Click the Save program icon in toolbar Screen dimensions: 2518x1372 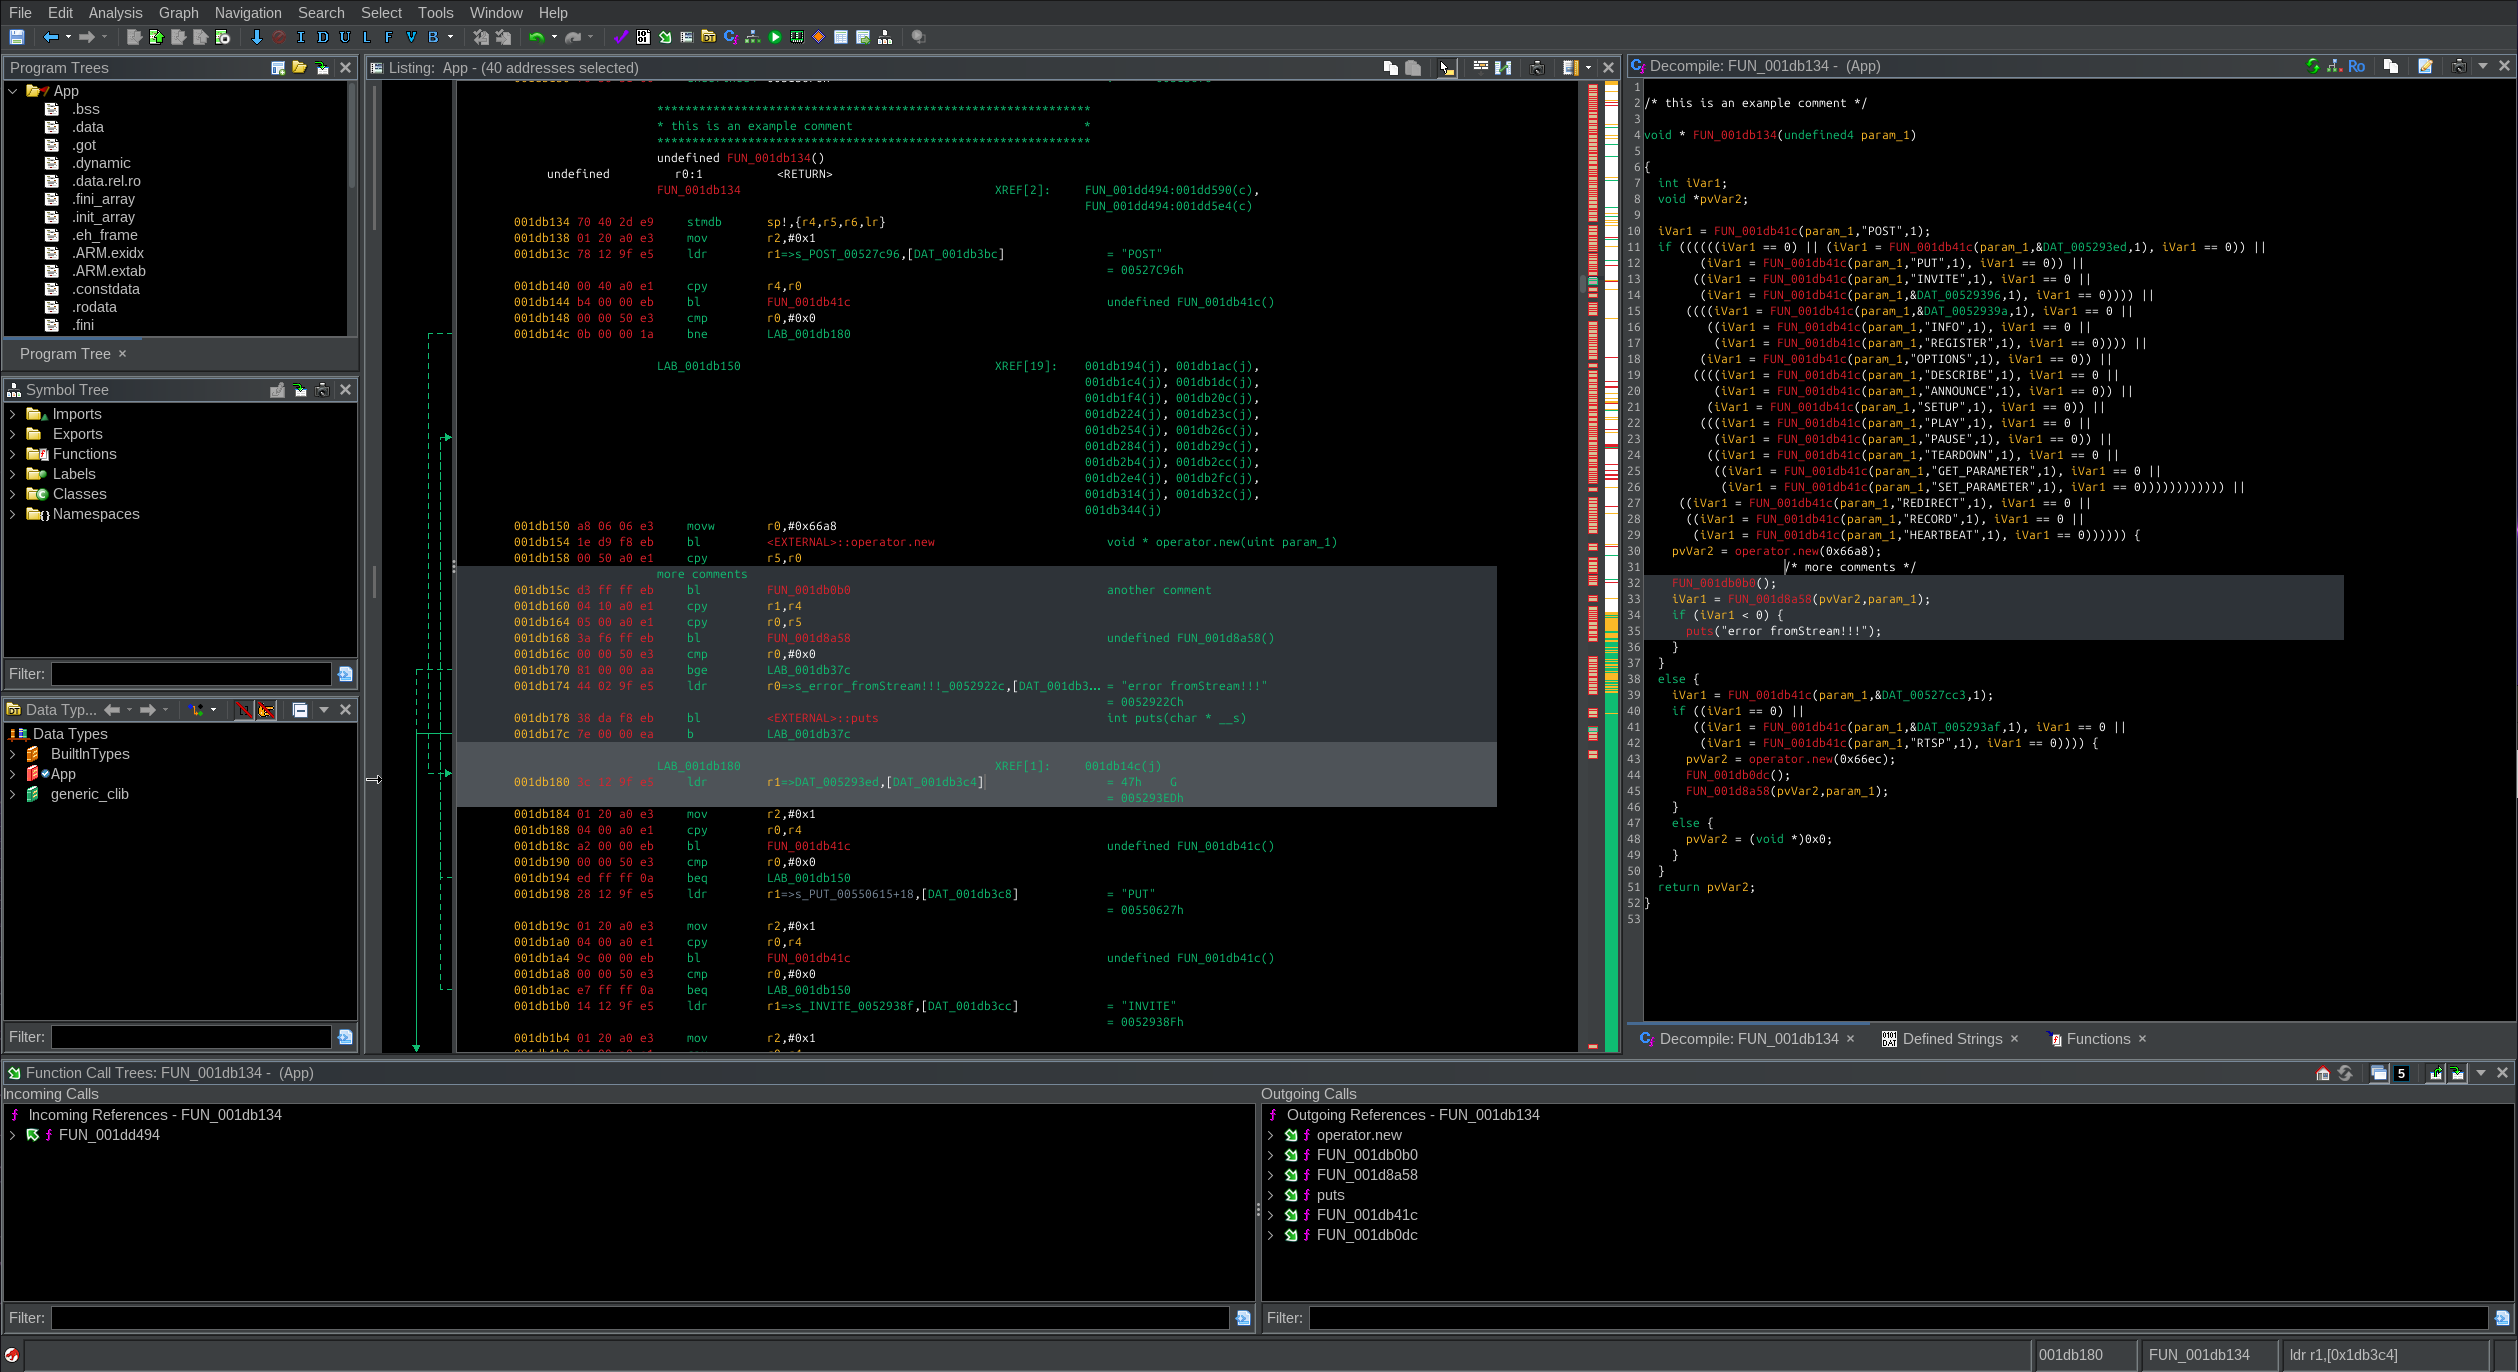[x=17, y=37]
